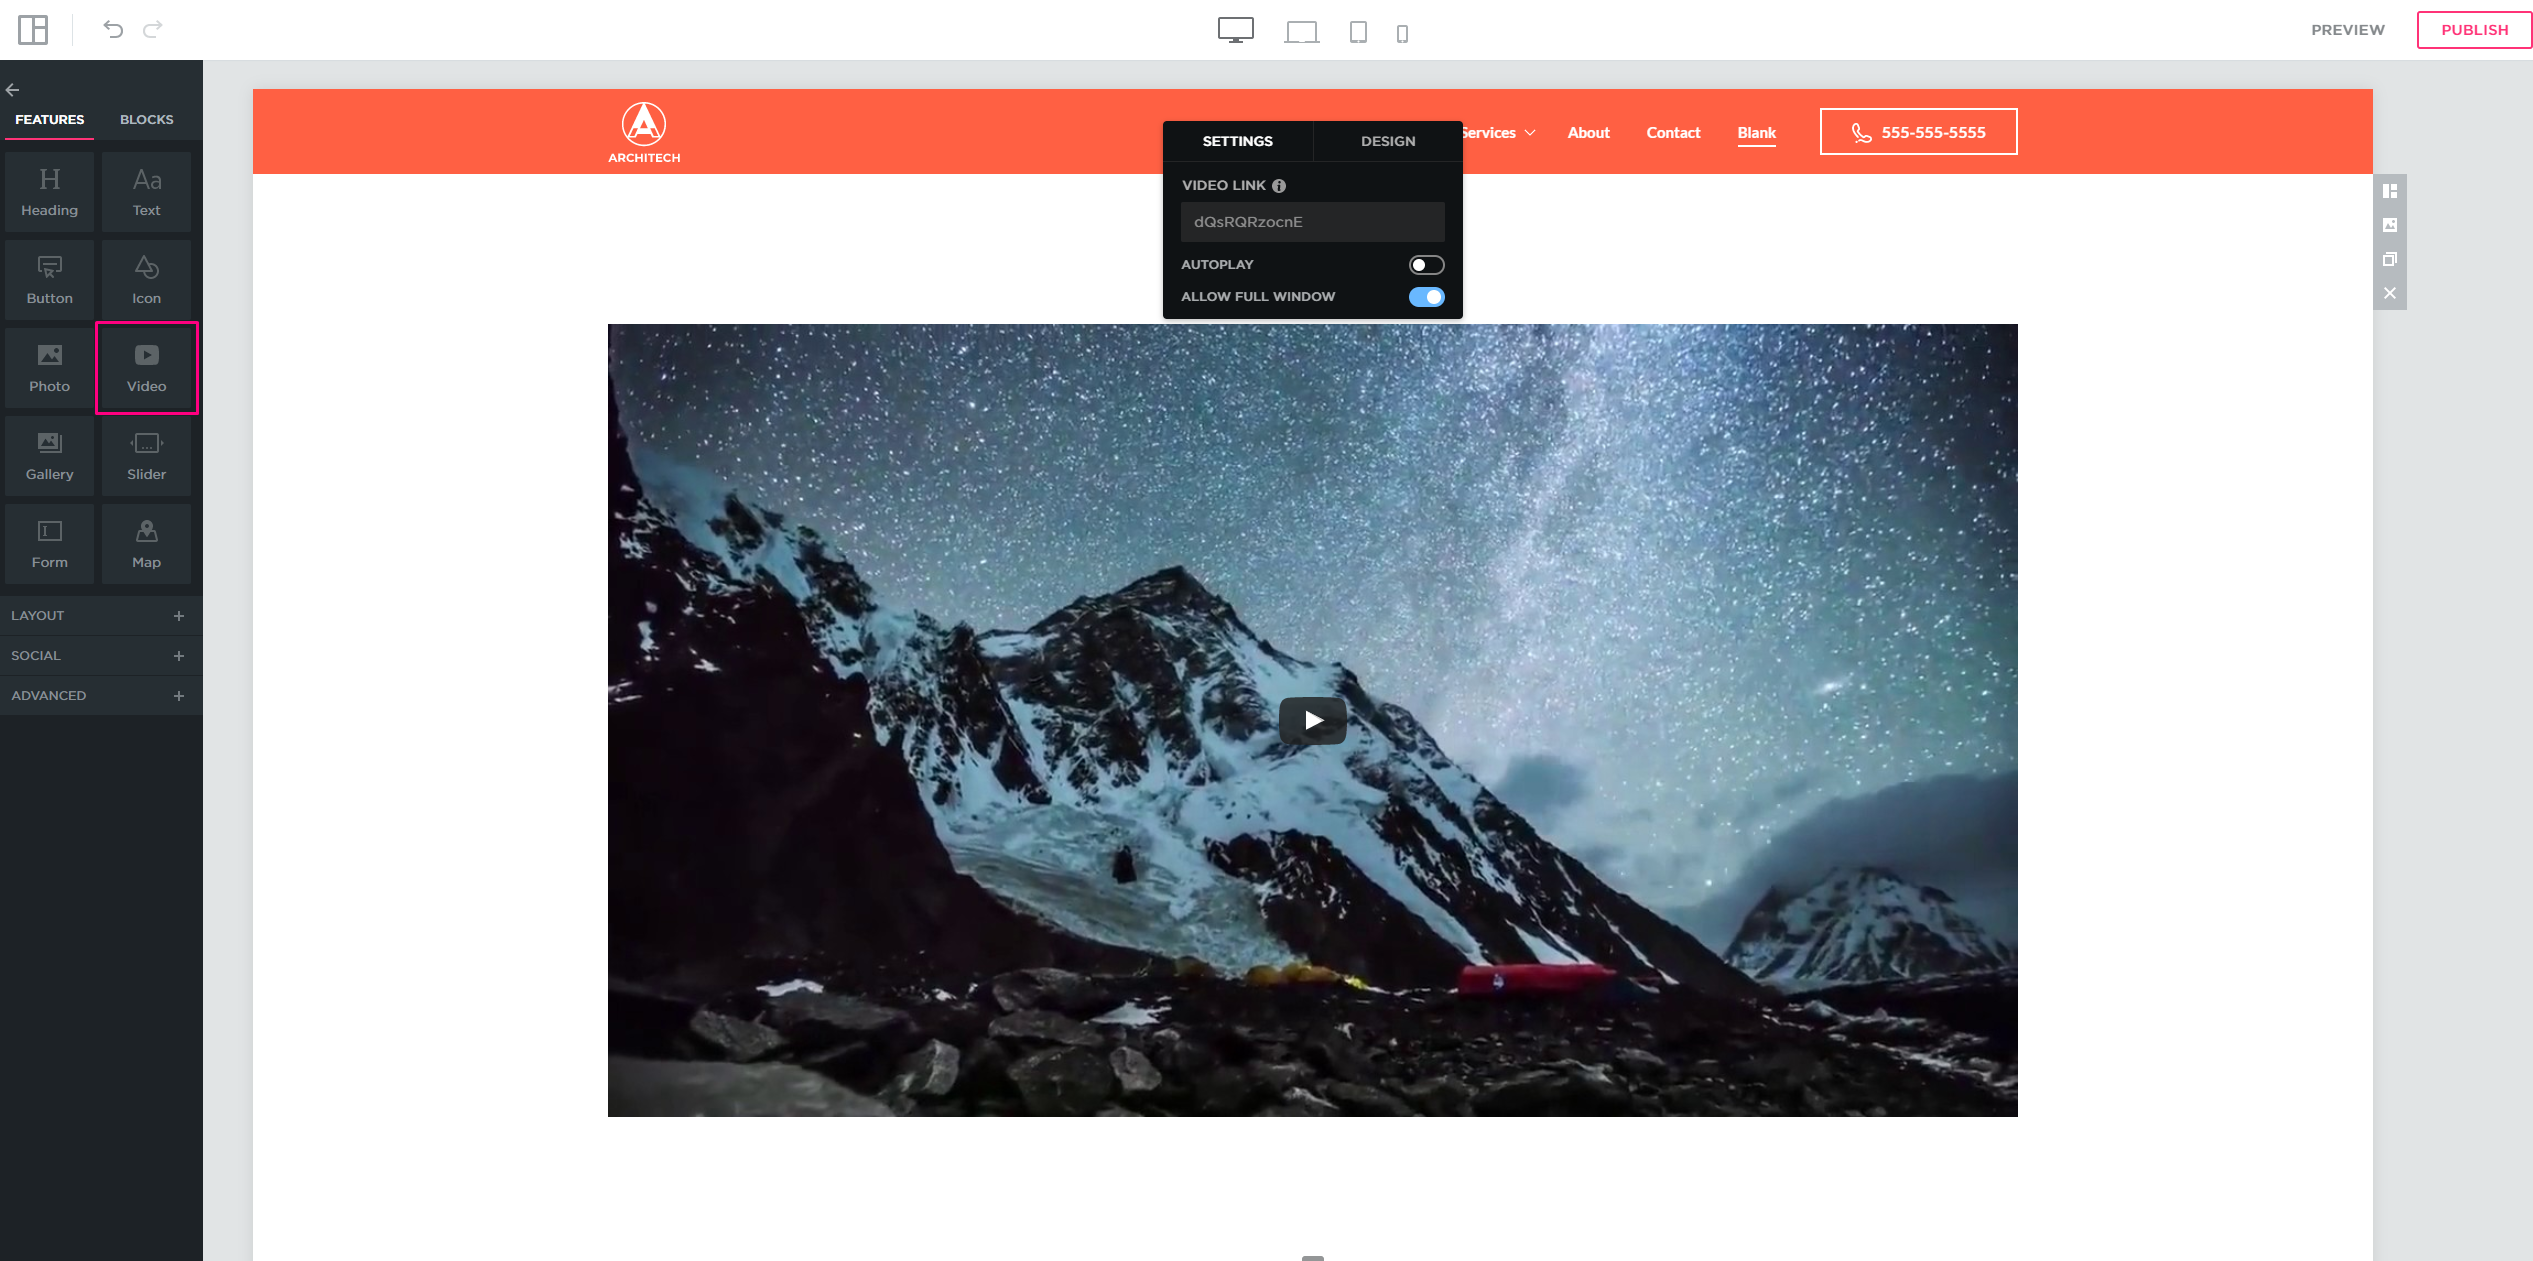The image size is (2533, 1261).
Task: Select the Gallery feature icon
Action: pyautogui.click(x=49, y=455)
